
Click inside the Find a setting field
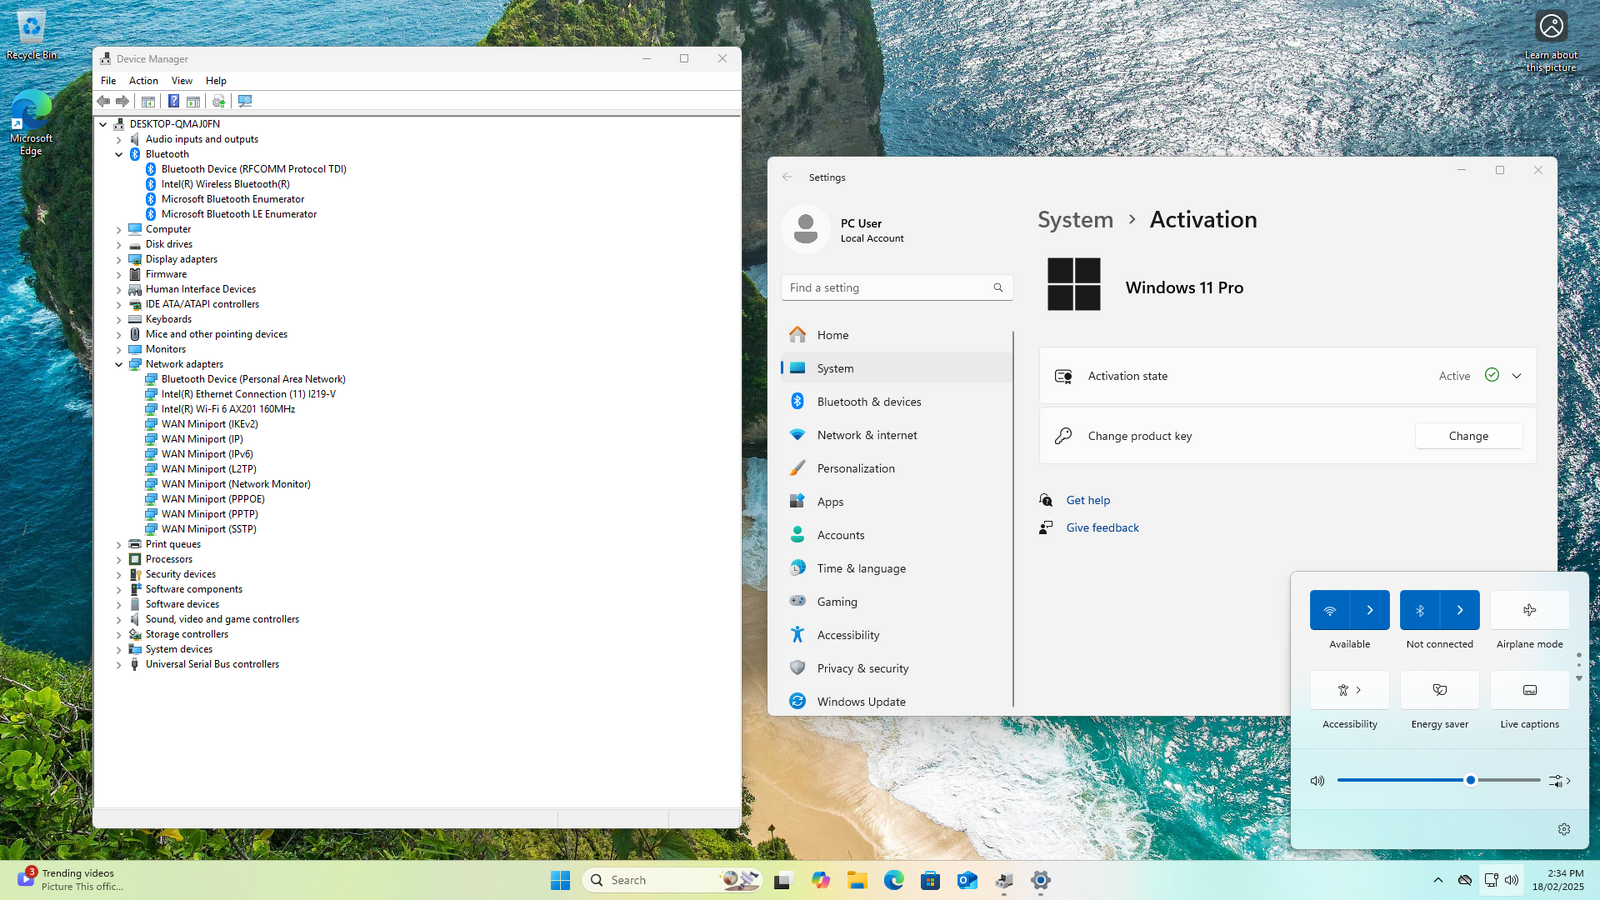coord(896,288)
